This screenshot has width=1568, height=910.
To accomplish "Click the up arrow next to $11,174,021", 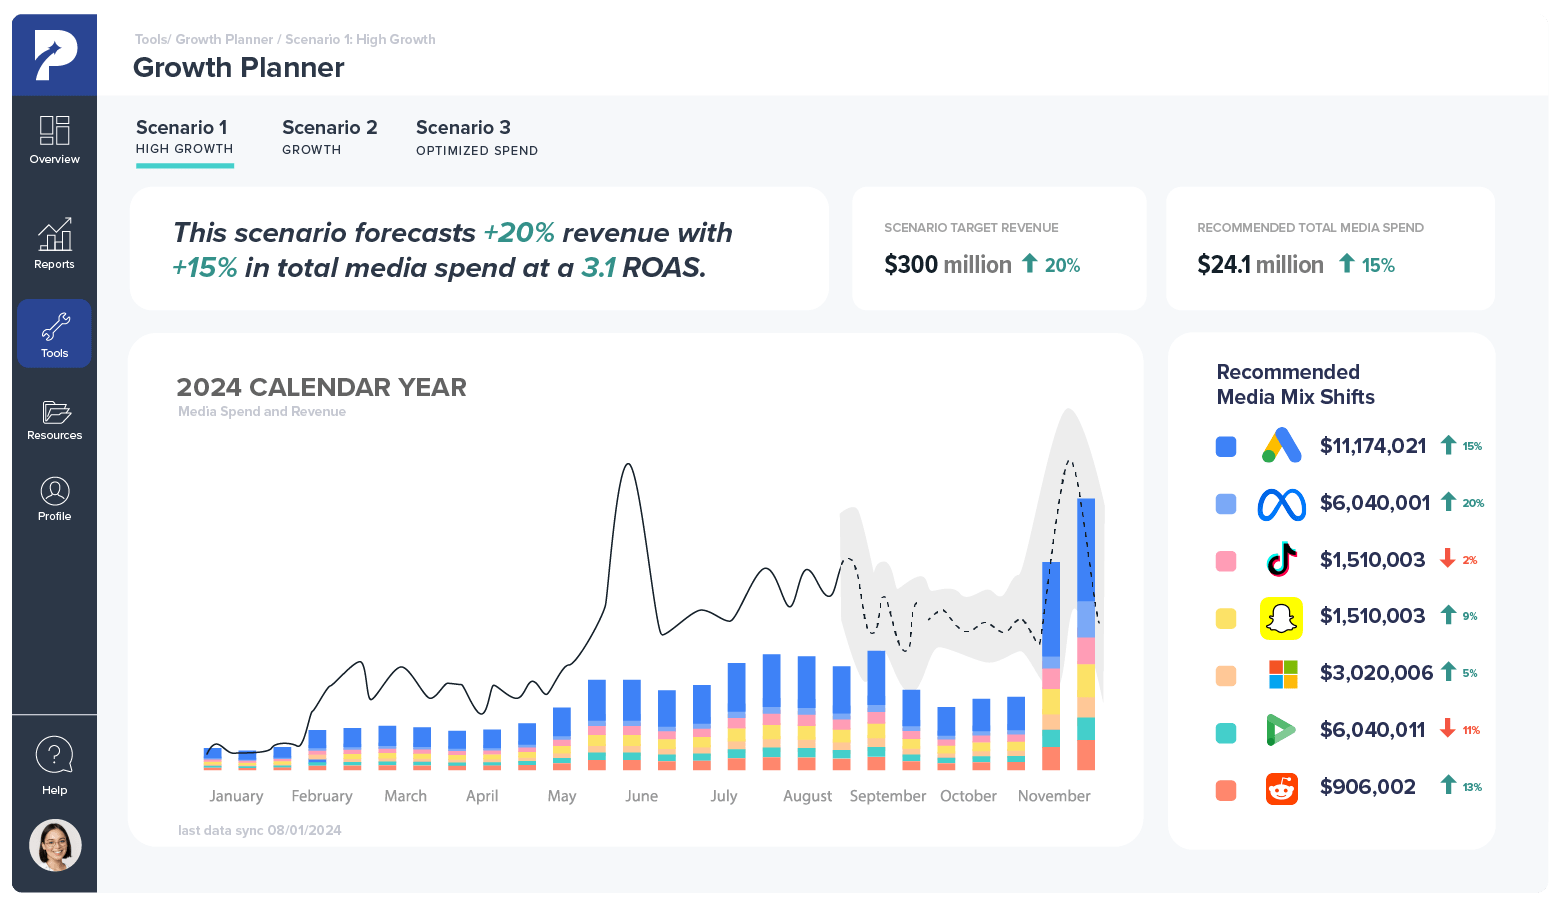I will (x=1448, y=445).
